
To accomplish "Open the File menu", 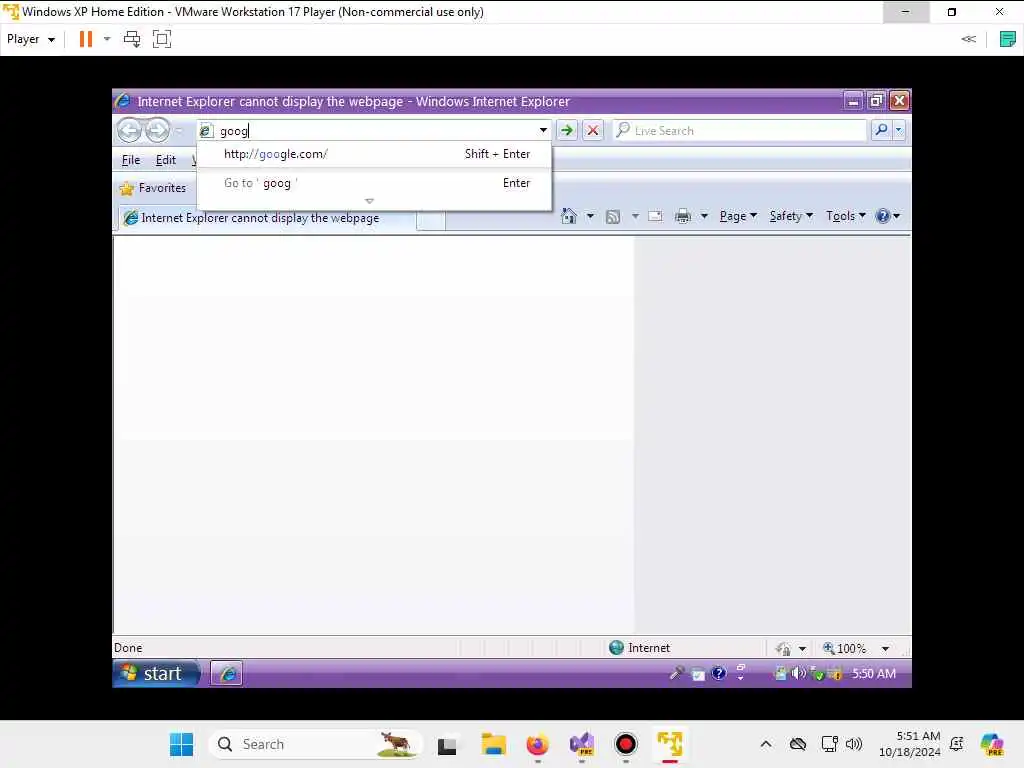I will click(x=131, y=160).
